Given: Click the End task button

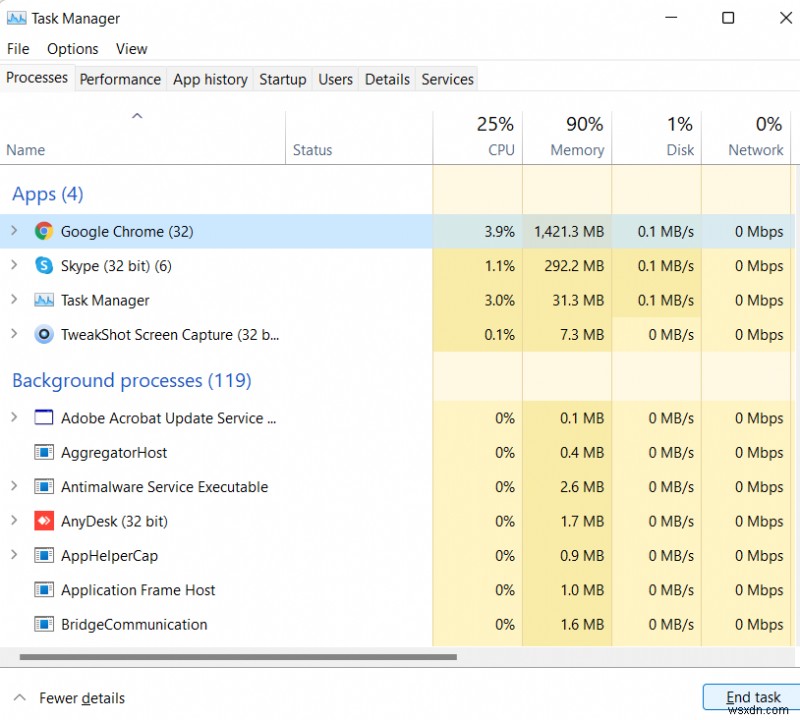Looking at the screenshot, I should 753,697.
